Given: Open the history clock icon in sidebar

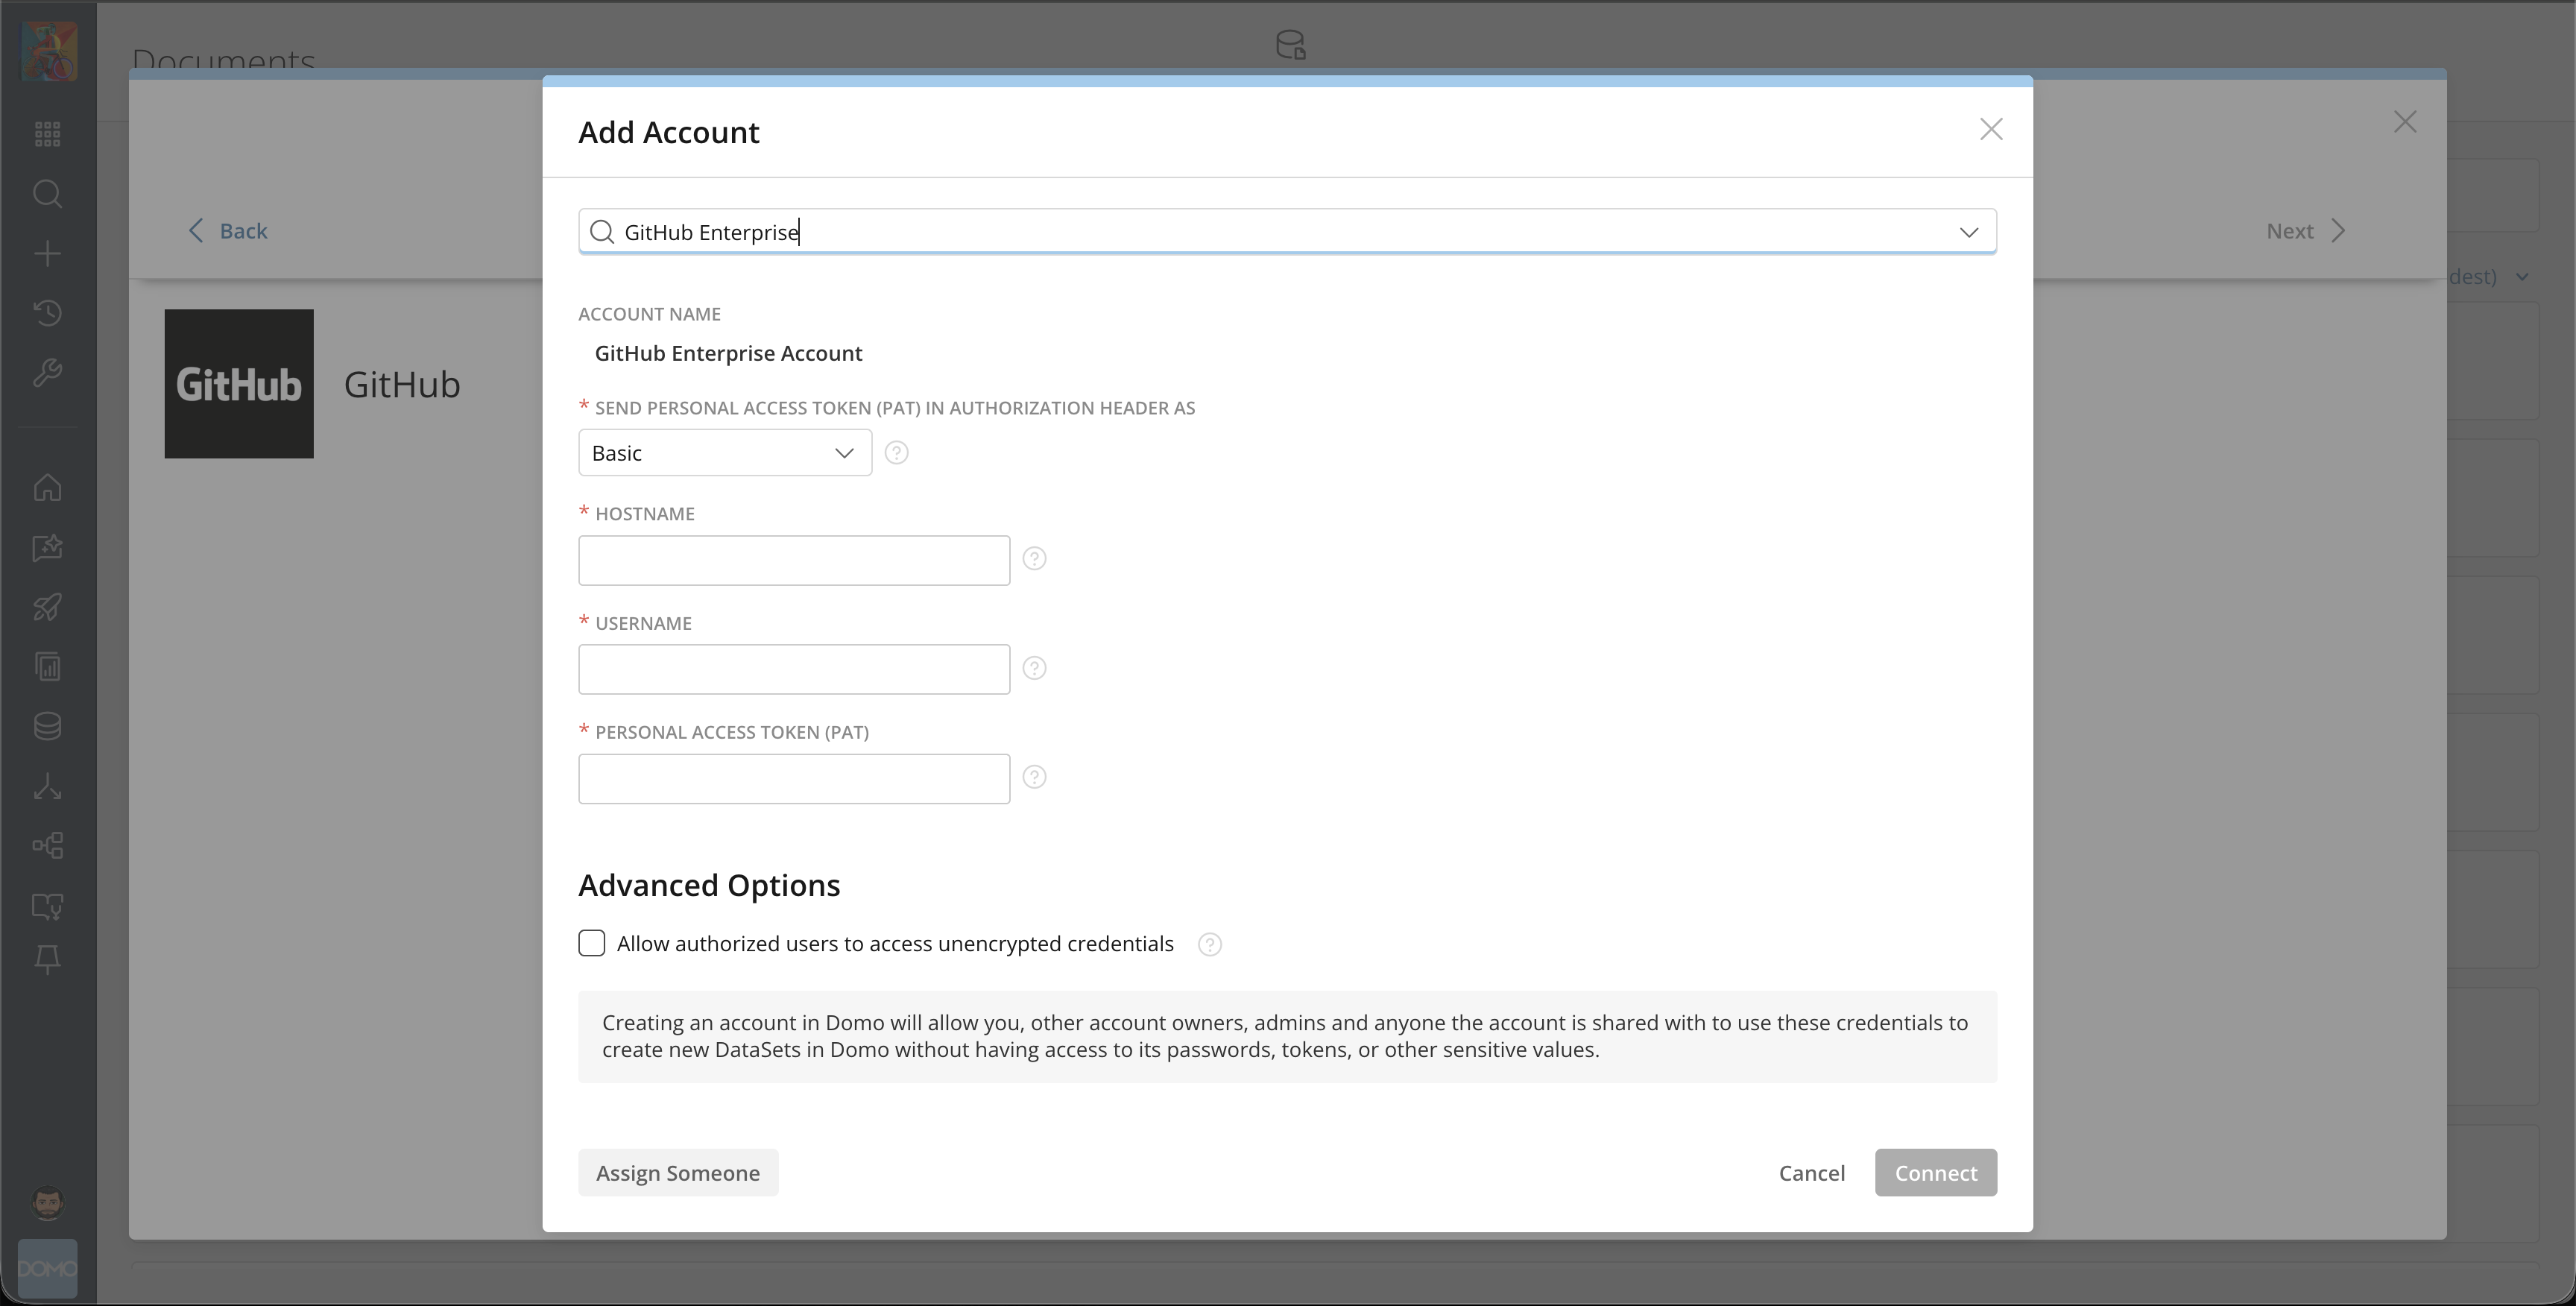Looking at the screenshot, I should click(48, 313).
